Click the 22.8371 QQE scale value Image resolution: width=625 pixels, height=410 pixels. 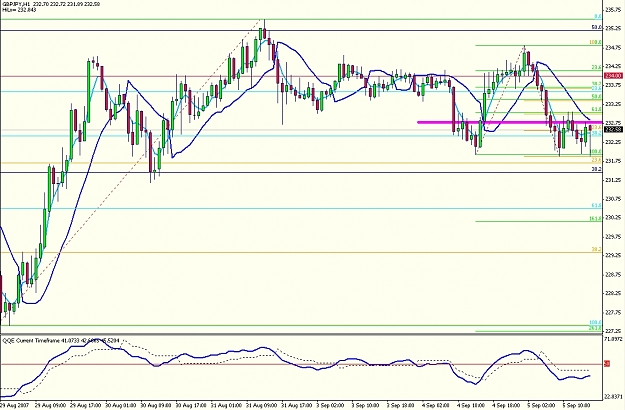pyautogui.click(x=614, y=396)
